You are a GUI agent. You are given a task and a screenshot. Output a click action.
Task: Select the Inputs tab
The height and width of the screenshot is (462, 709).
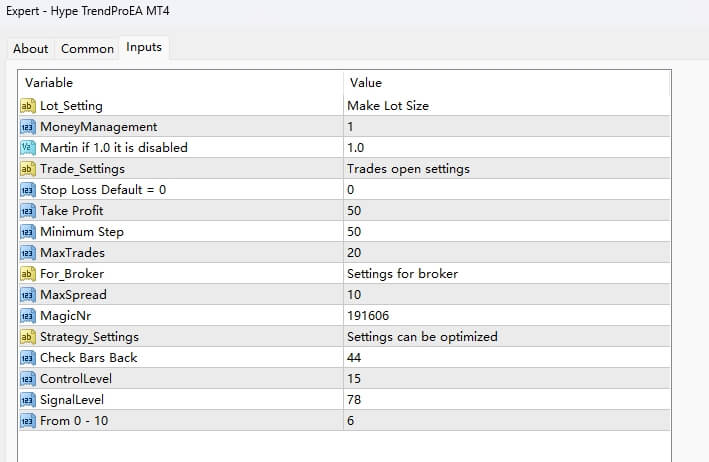[144, 47]
